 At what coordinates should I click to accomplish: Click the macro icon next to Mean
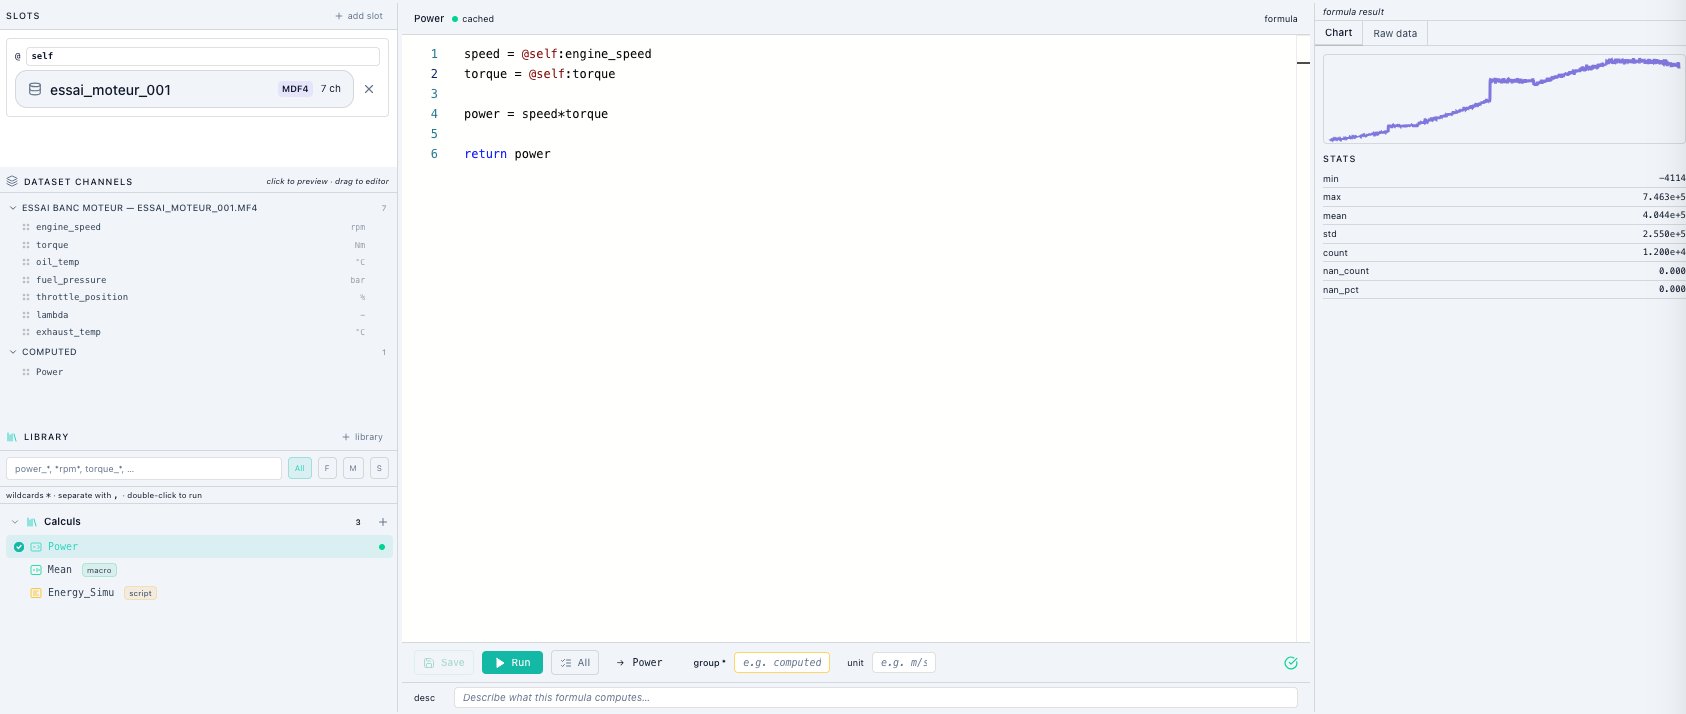point(36,570)
